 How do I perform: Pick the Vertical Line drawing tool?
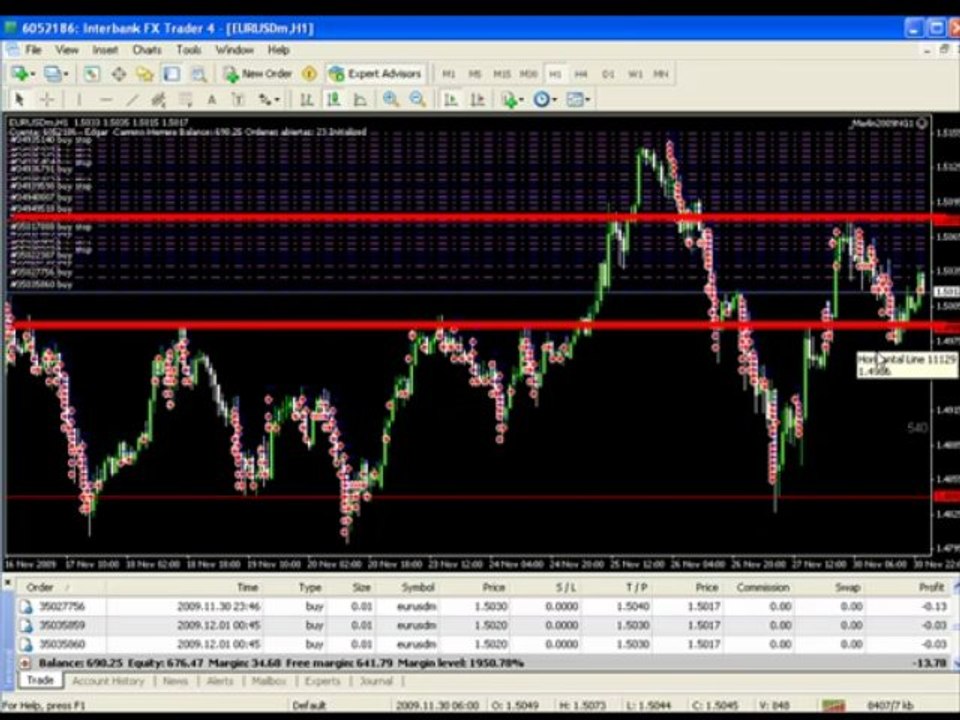(79, 99)
